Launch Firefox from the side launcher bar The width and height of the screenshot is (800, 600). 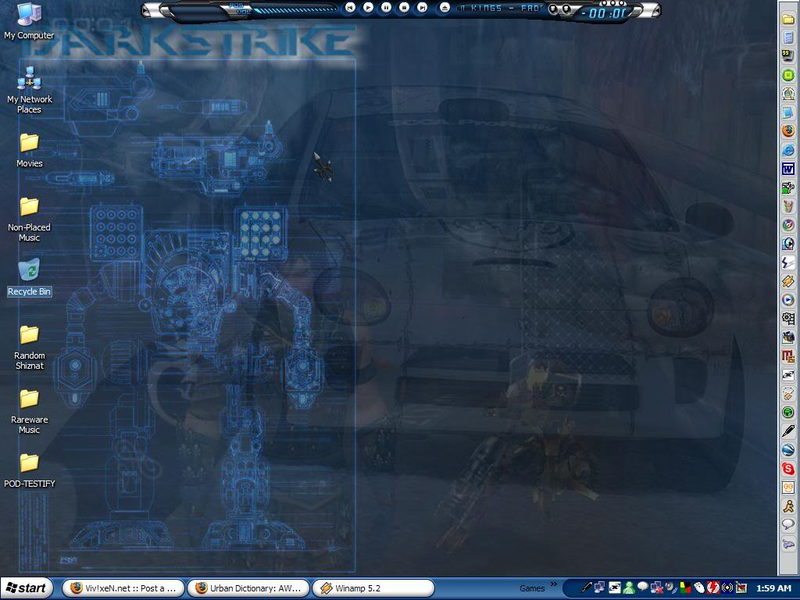point(788,131)
